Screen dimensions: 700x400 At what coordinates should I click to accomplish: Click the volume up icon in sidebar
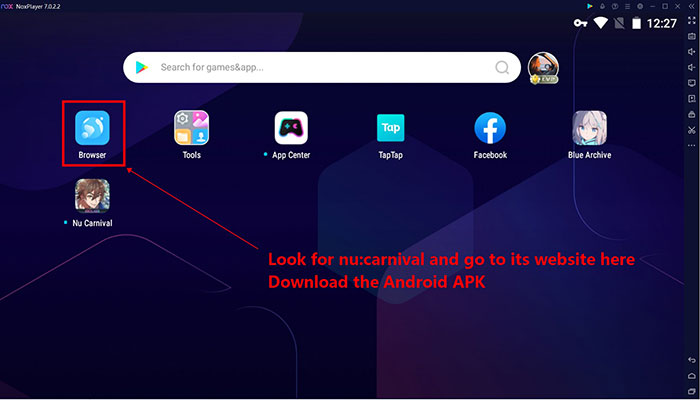(x=692, y=52)
